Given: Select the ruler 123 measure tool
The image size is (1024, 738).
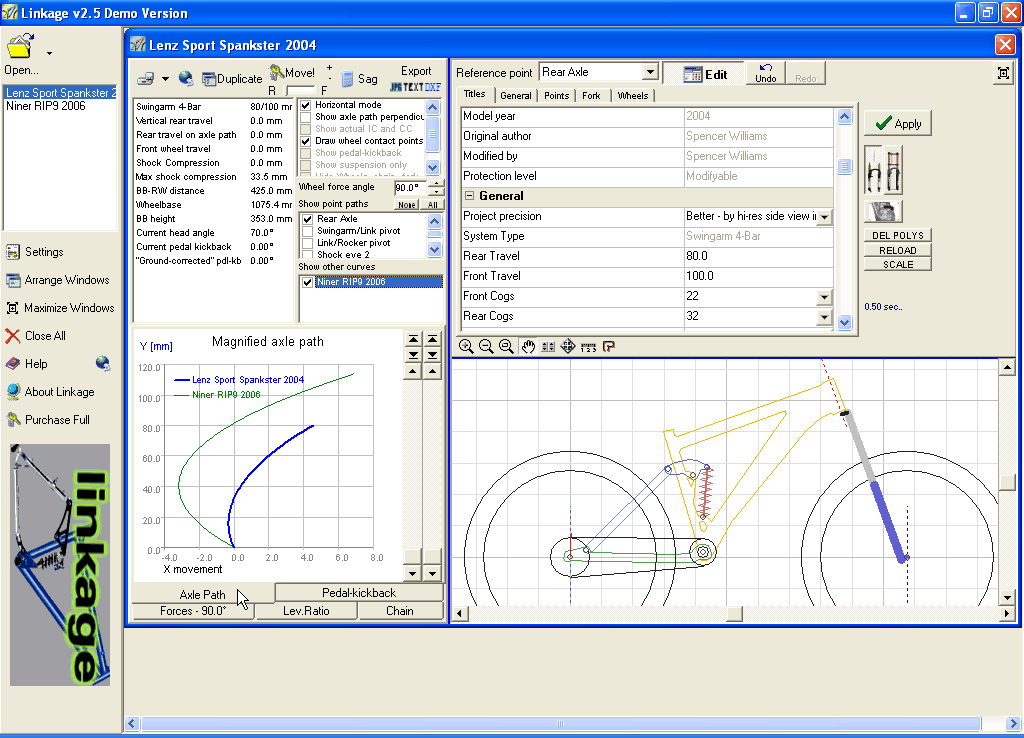Looking at the screenshot, I should coord(588,347).
